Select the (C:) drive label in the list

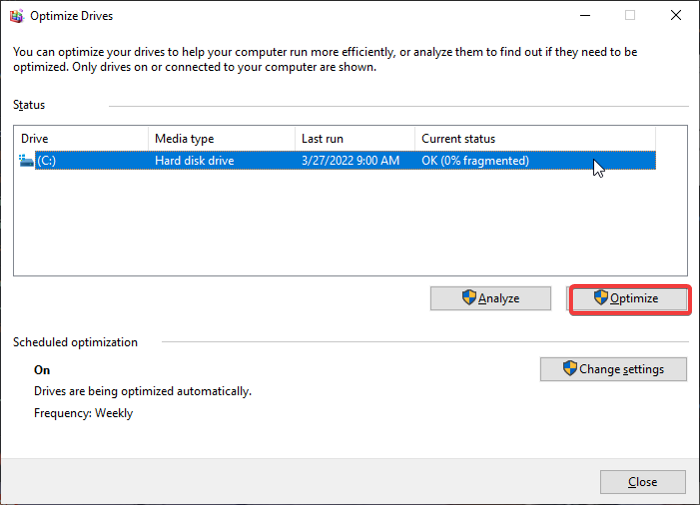[x=47, y=161]
